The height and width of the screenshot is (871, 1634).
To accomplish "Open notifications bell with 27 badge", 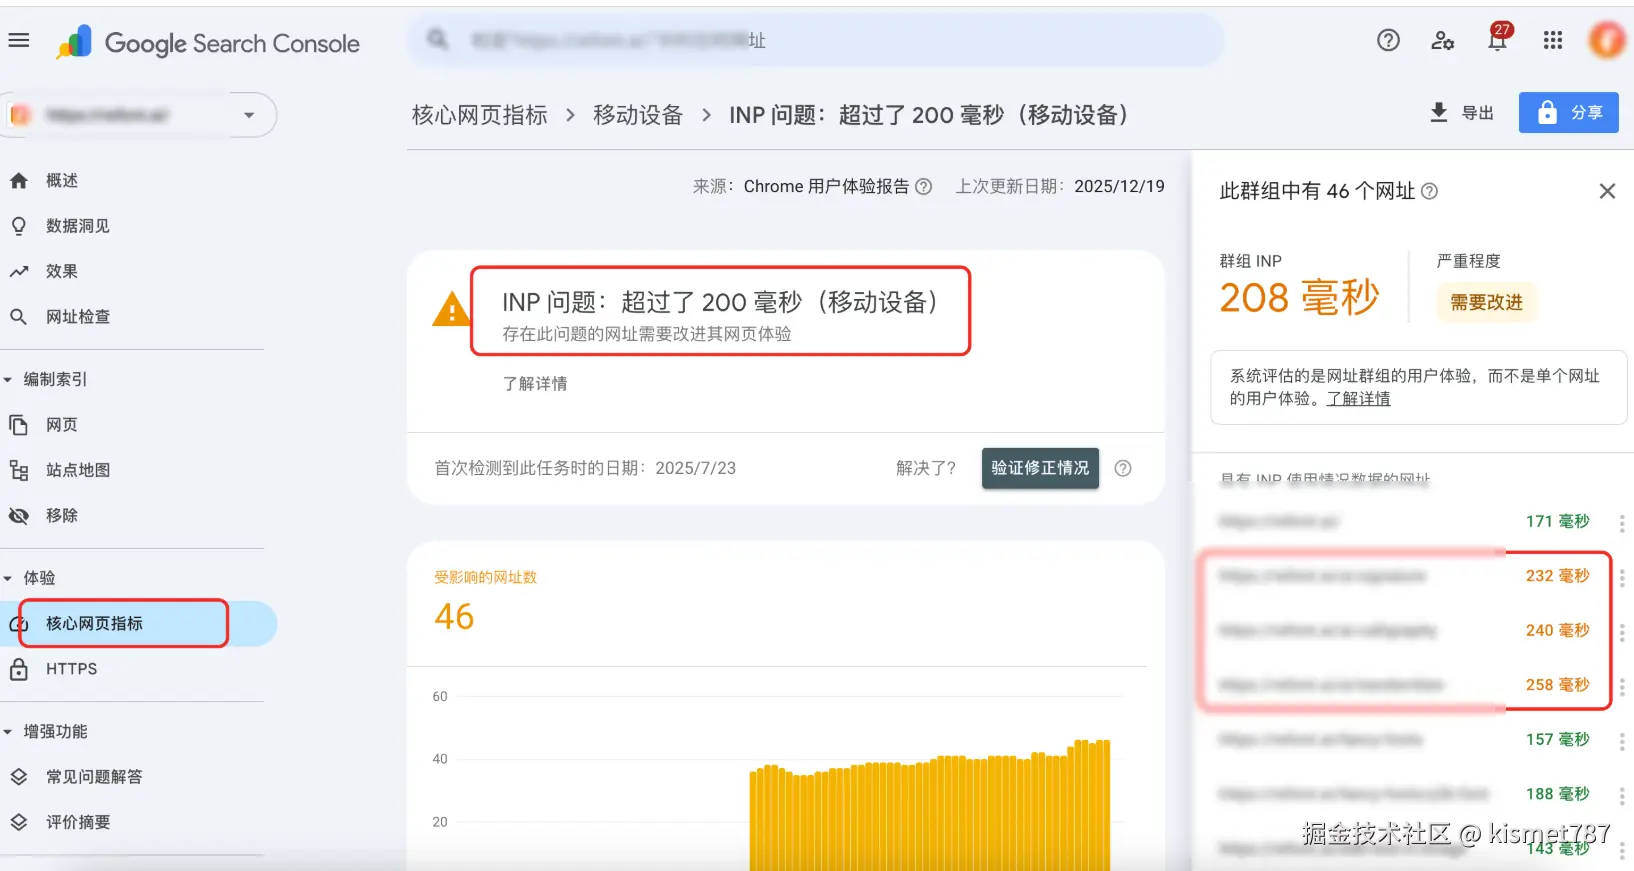I will pyautogui.click(x=1498, y=38).
